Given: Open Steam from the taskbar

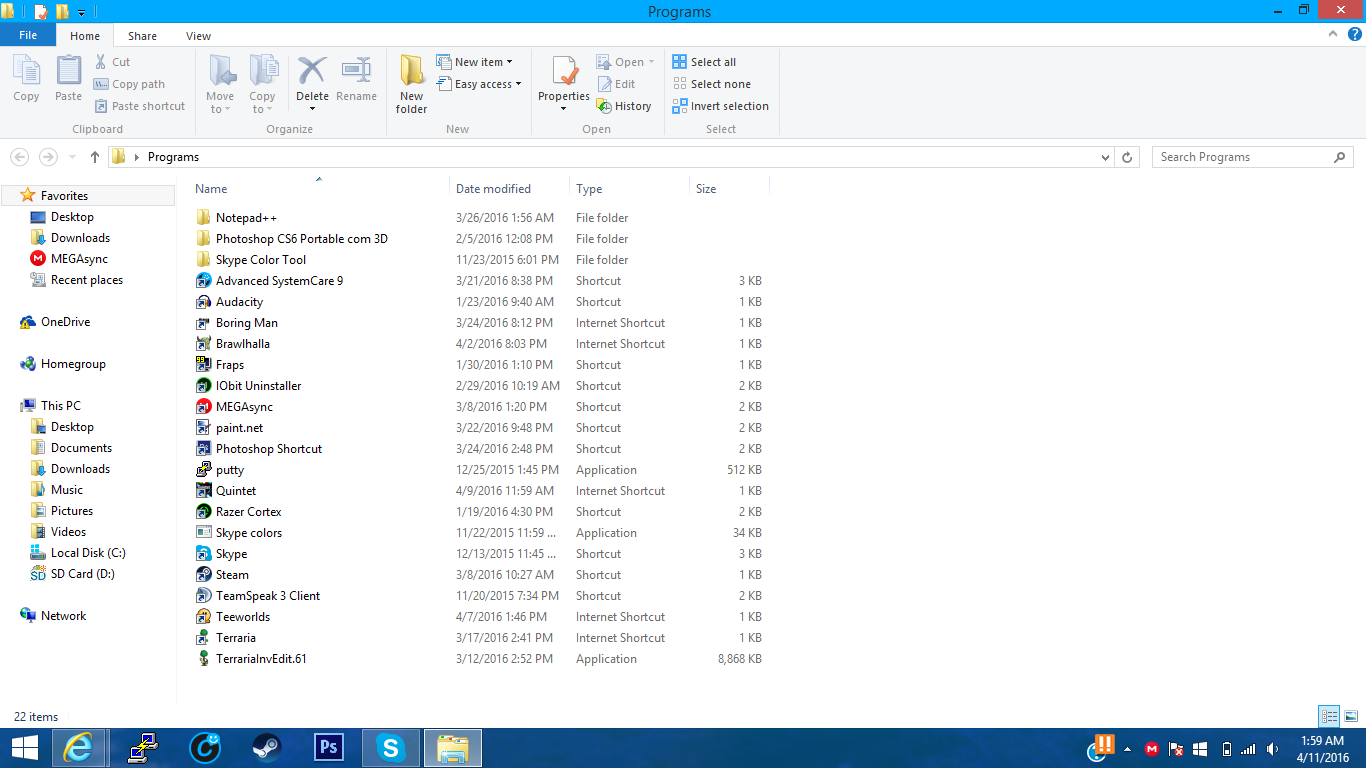Looking at the screenshot, I should [x=265, y=748].
